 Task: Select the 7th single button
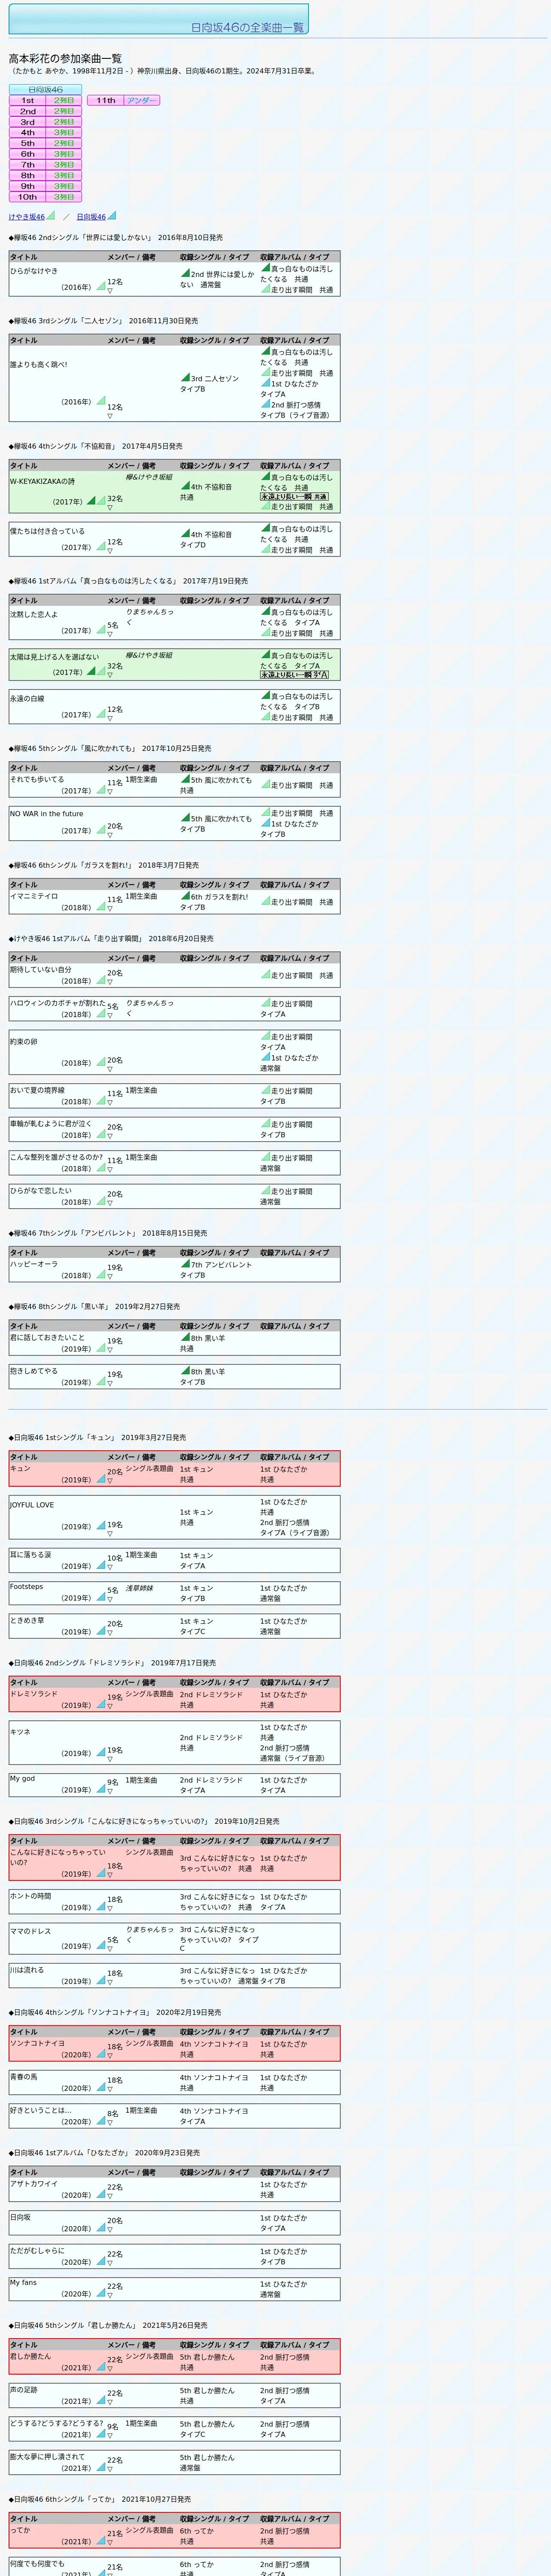(x=28, y=165)
